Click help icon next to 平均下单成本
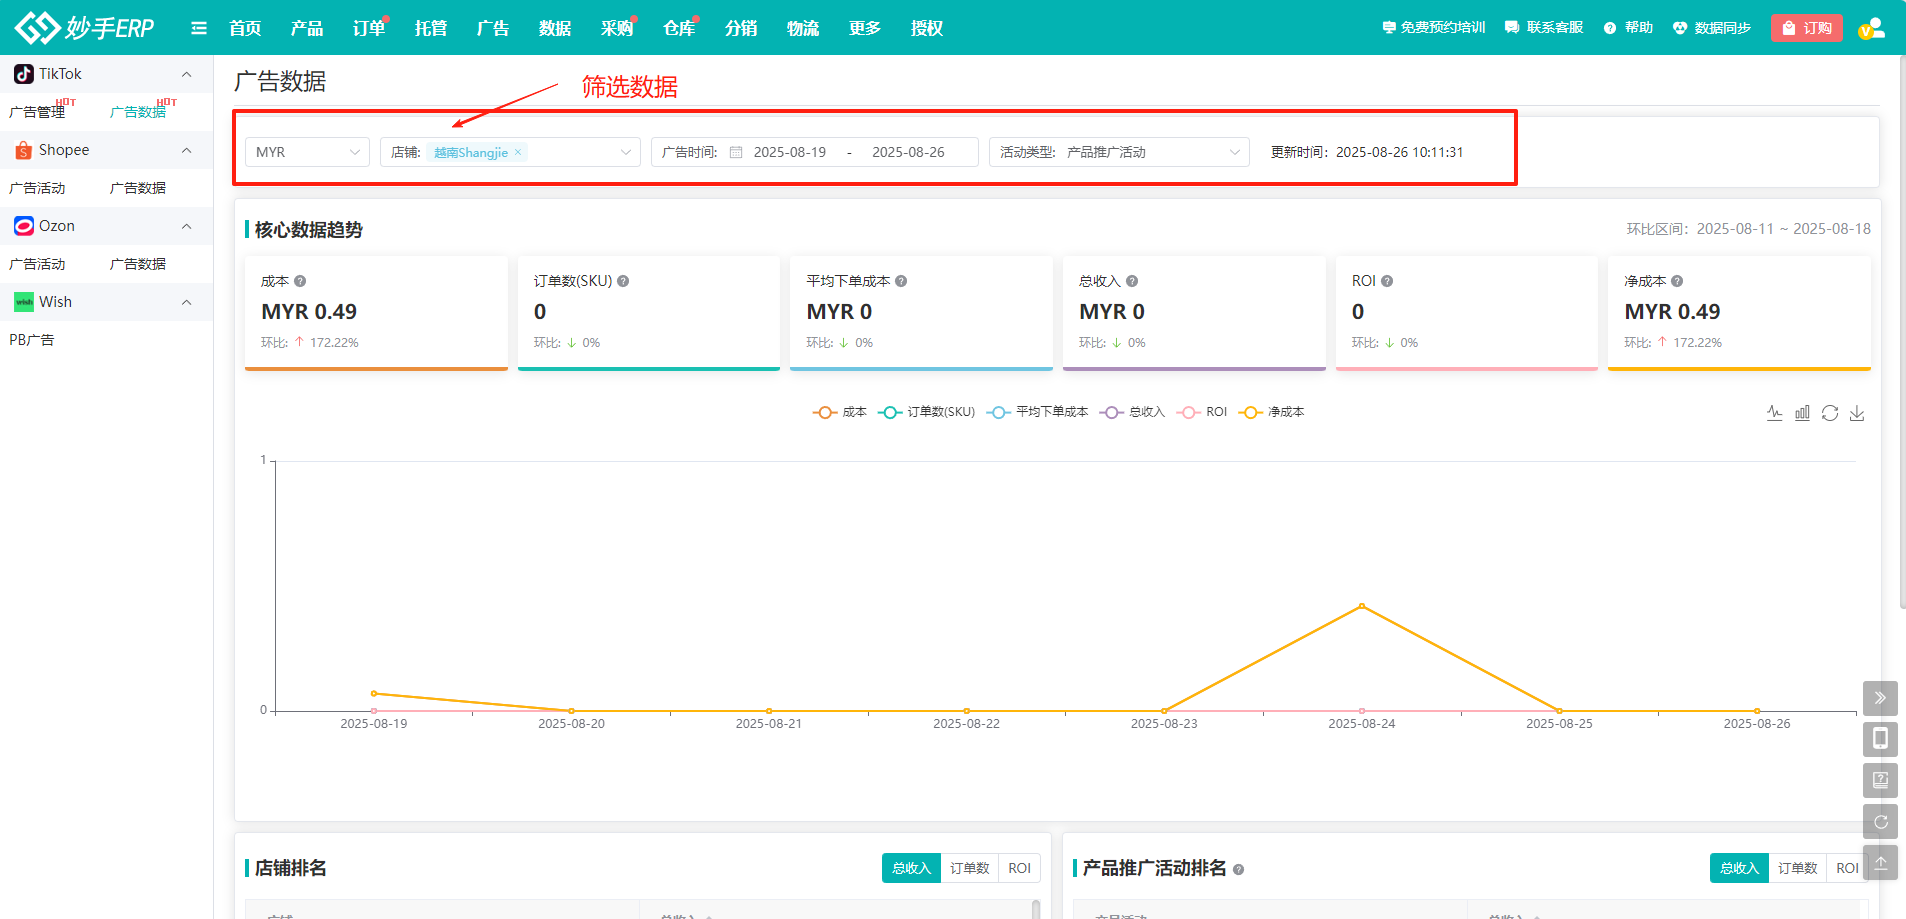Image resolution: width=1906 pixels, height=919 pixels. (901, 281)
